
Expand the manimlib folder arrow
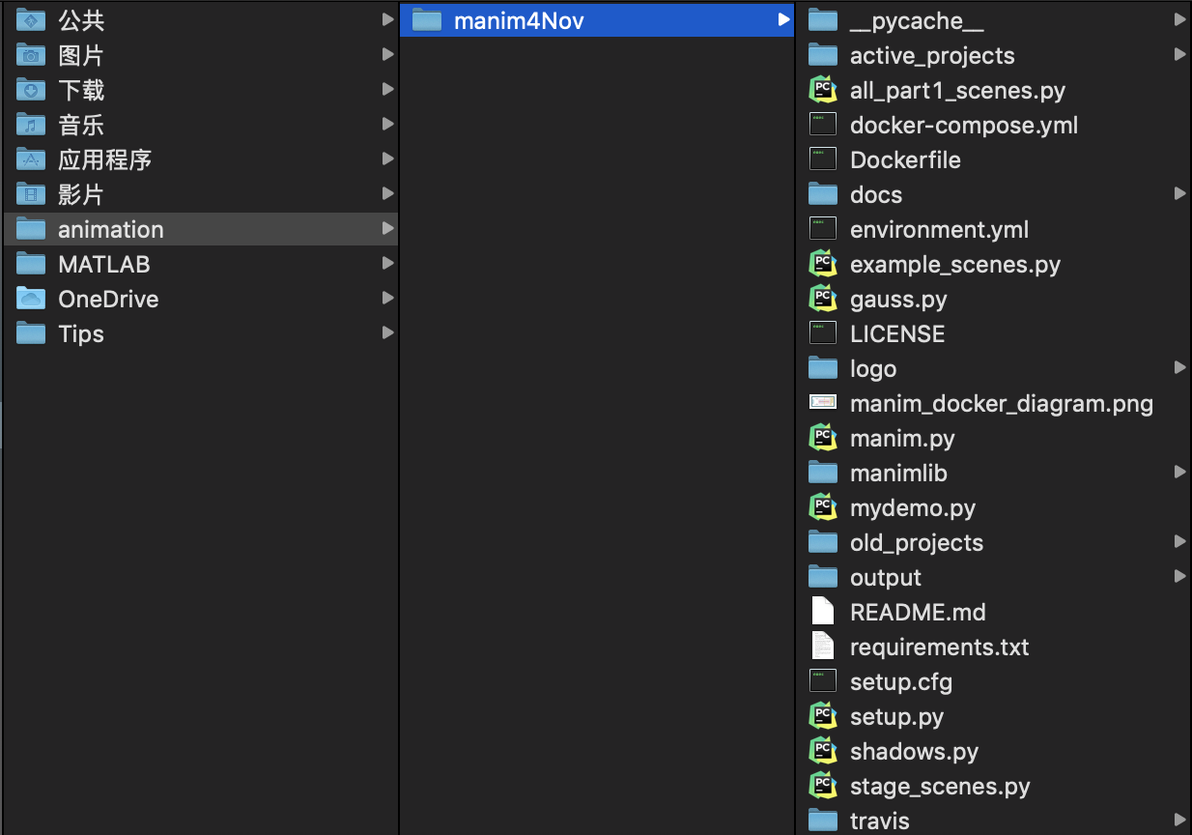(x=1180, y=473)
